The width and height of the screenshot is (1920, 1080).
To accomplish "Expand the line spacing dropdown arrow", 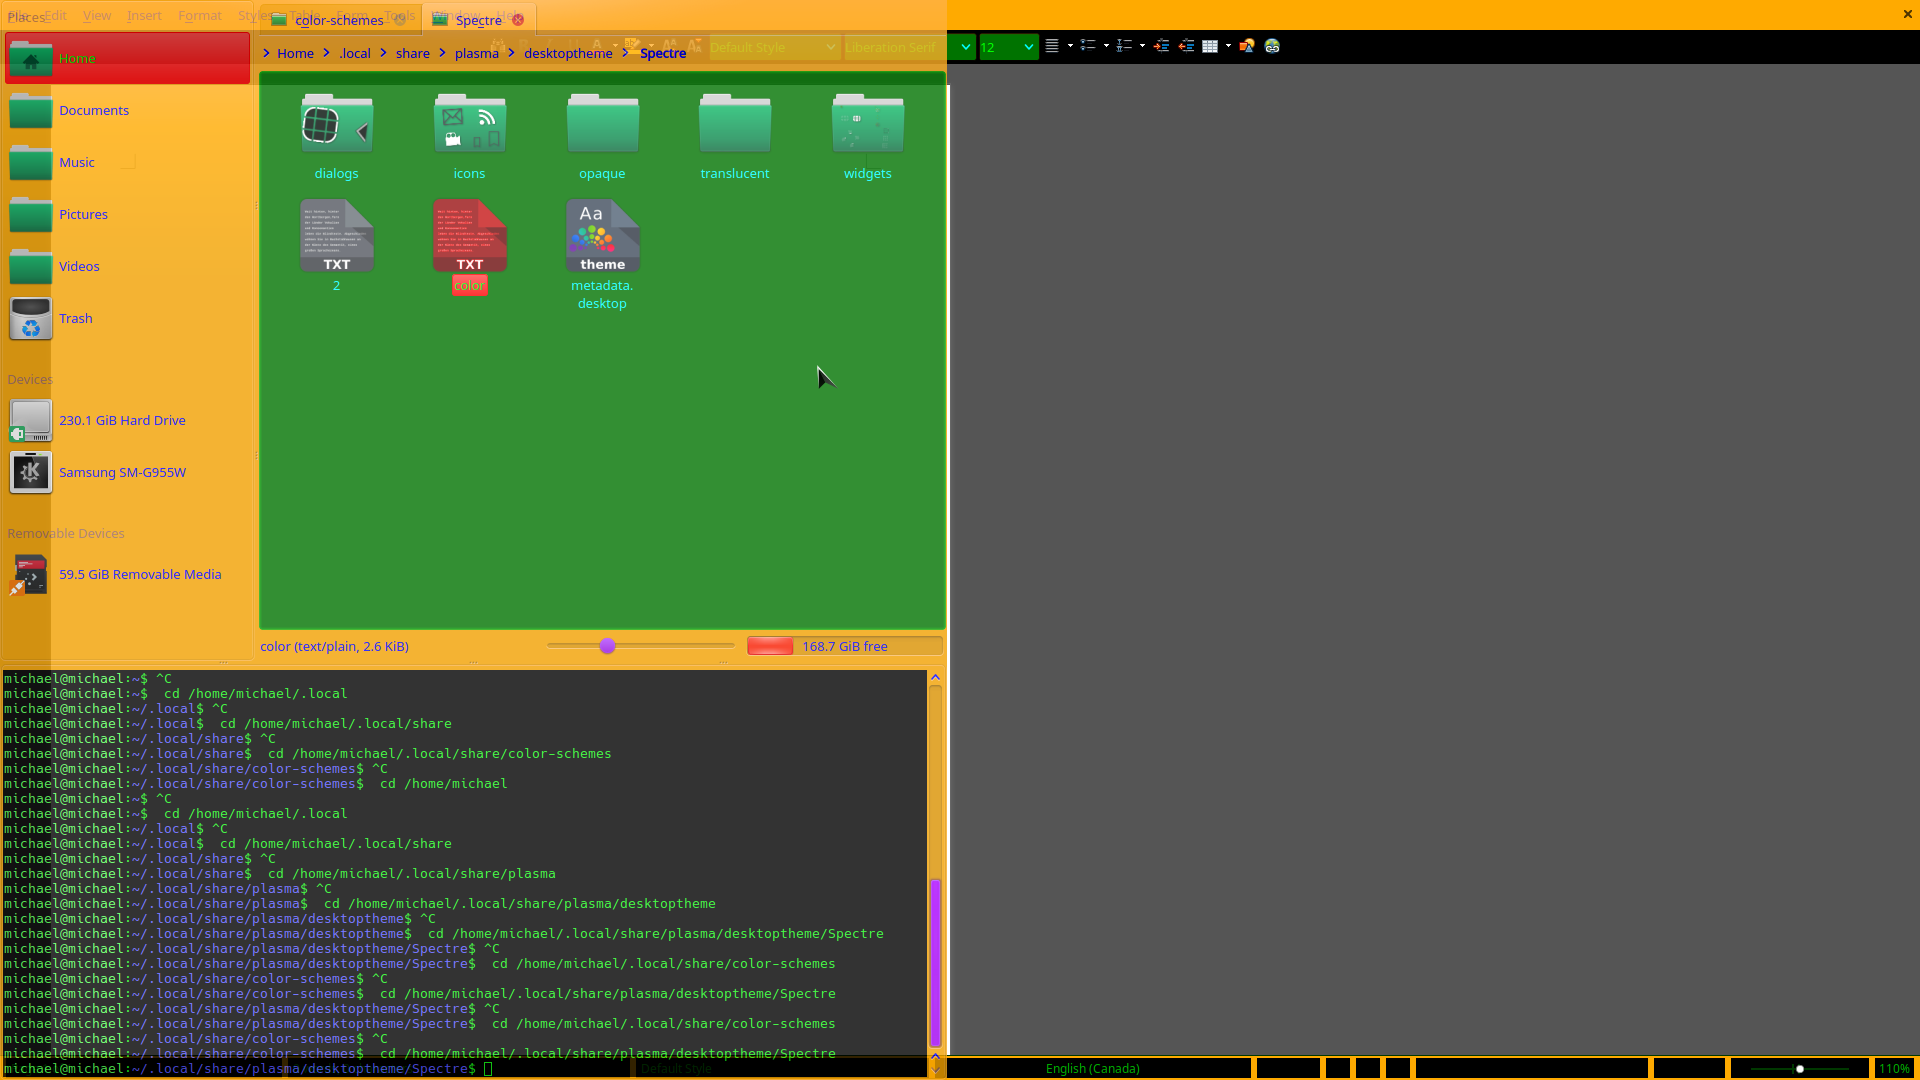I will pos(1142,46).
